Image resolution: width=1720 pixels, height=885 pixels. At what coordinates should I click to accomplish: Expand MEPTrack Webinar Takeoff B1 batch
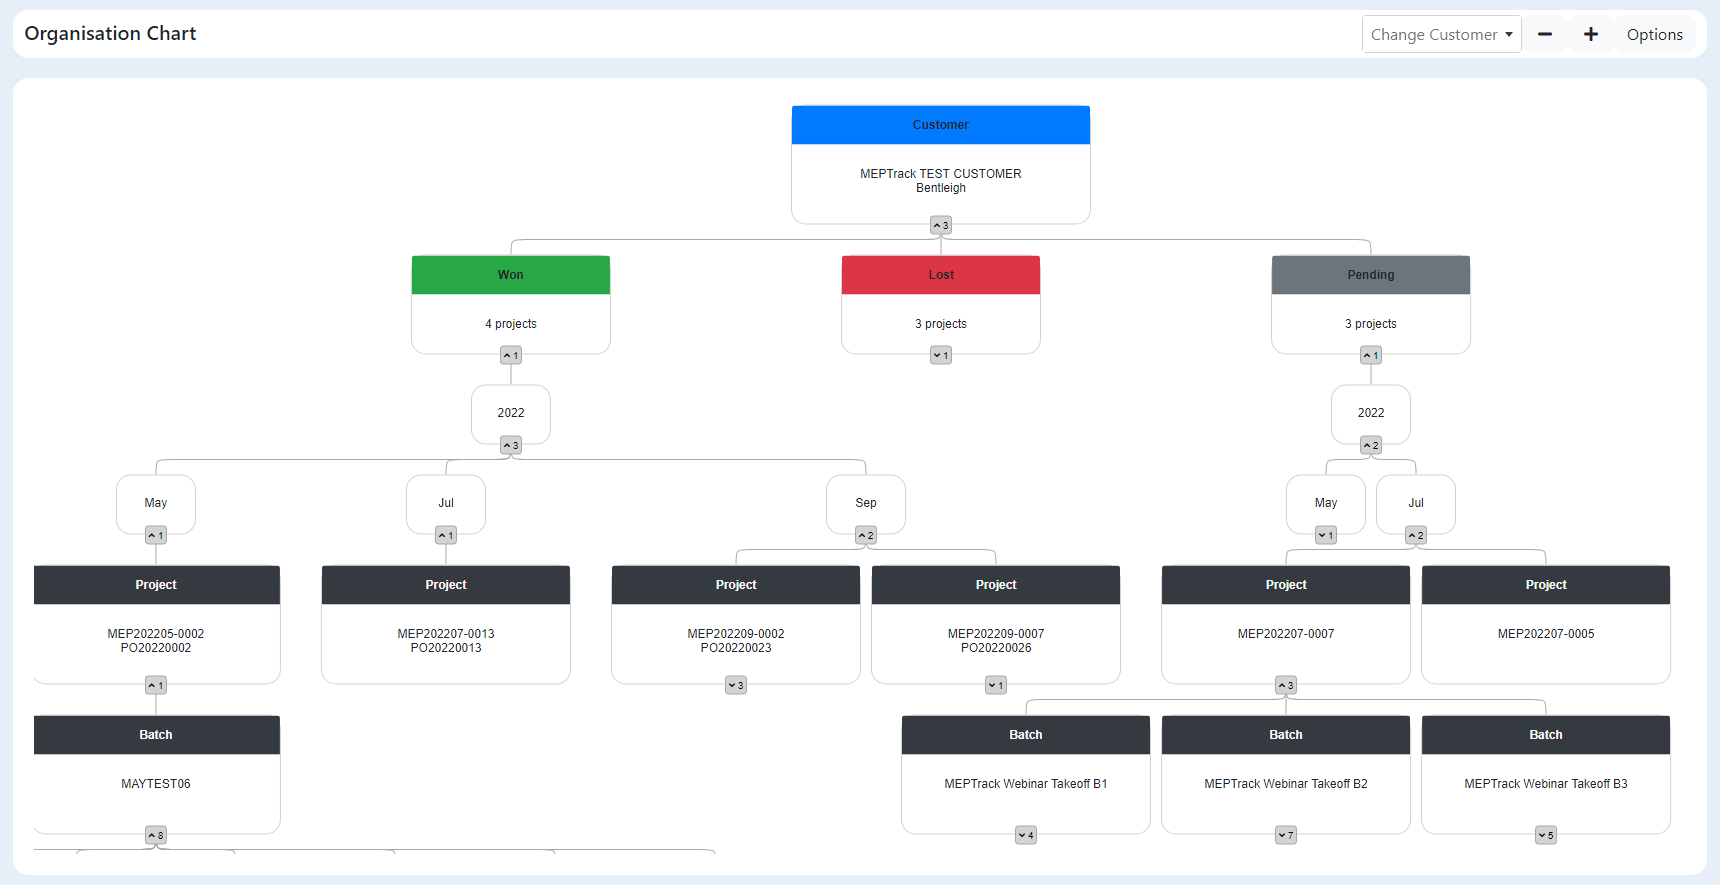click(1026, 835)
